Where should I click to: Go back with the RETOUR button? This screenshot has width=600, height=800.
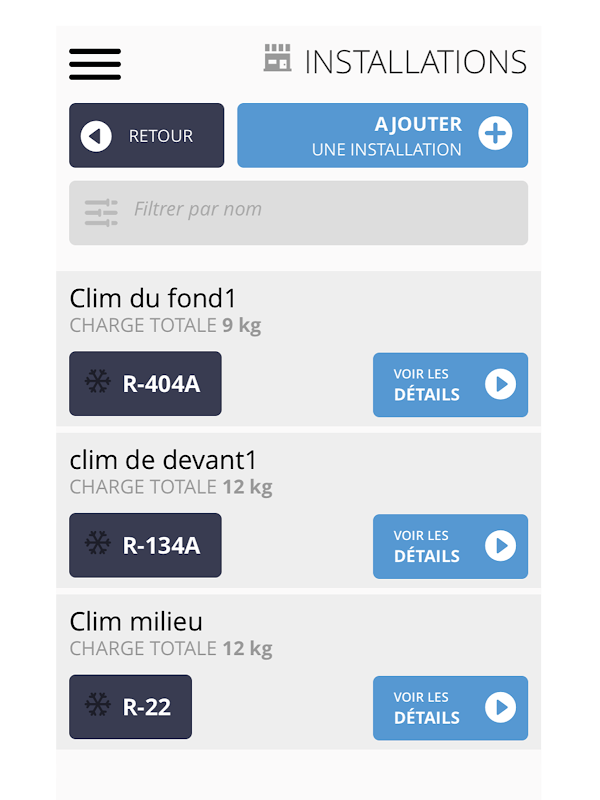click(146, 135)
